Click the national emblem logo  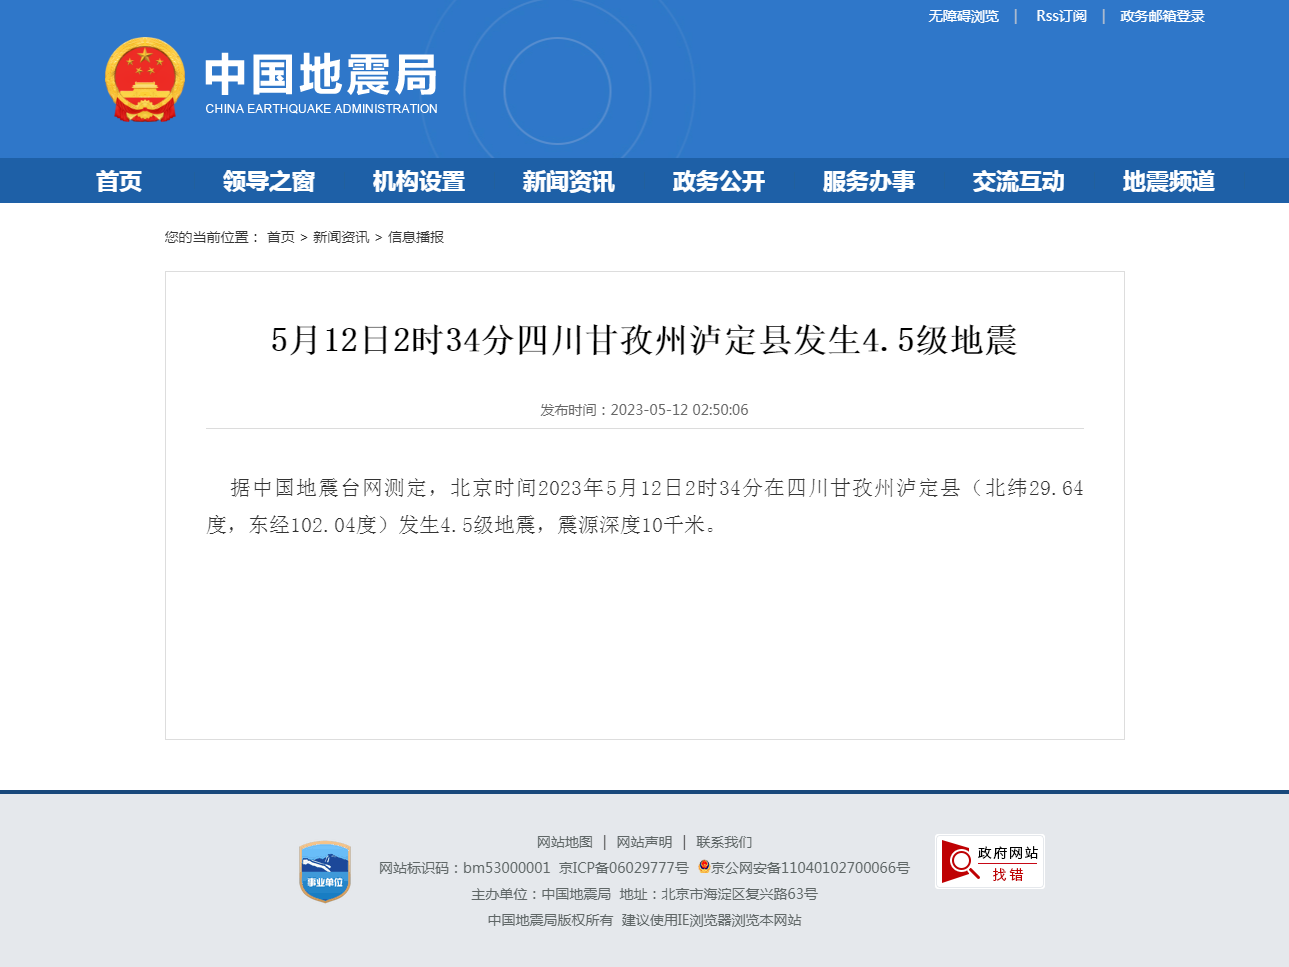tap(145, 80)
